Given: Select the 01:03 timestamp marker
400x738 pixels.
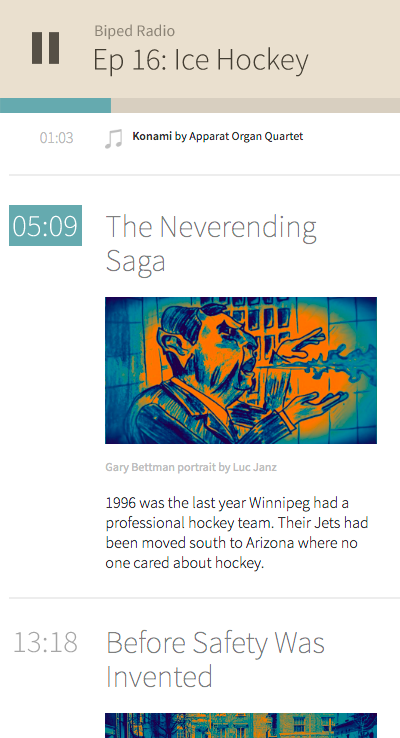Looking at the screenshot, I should coord(56,138).
